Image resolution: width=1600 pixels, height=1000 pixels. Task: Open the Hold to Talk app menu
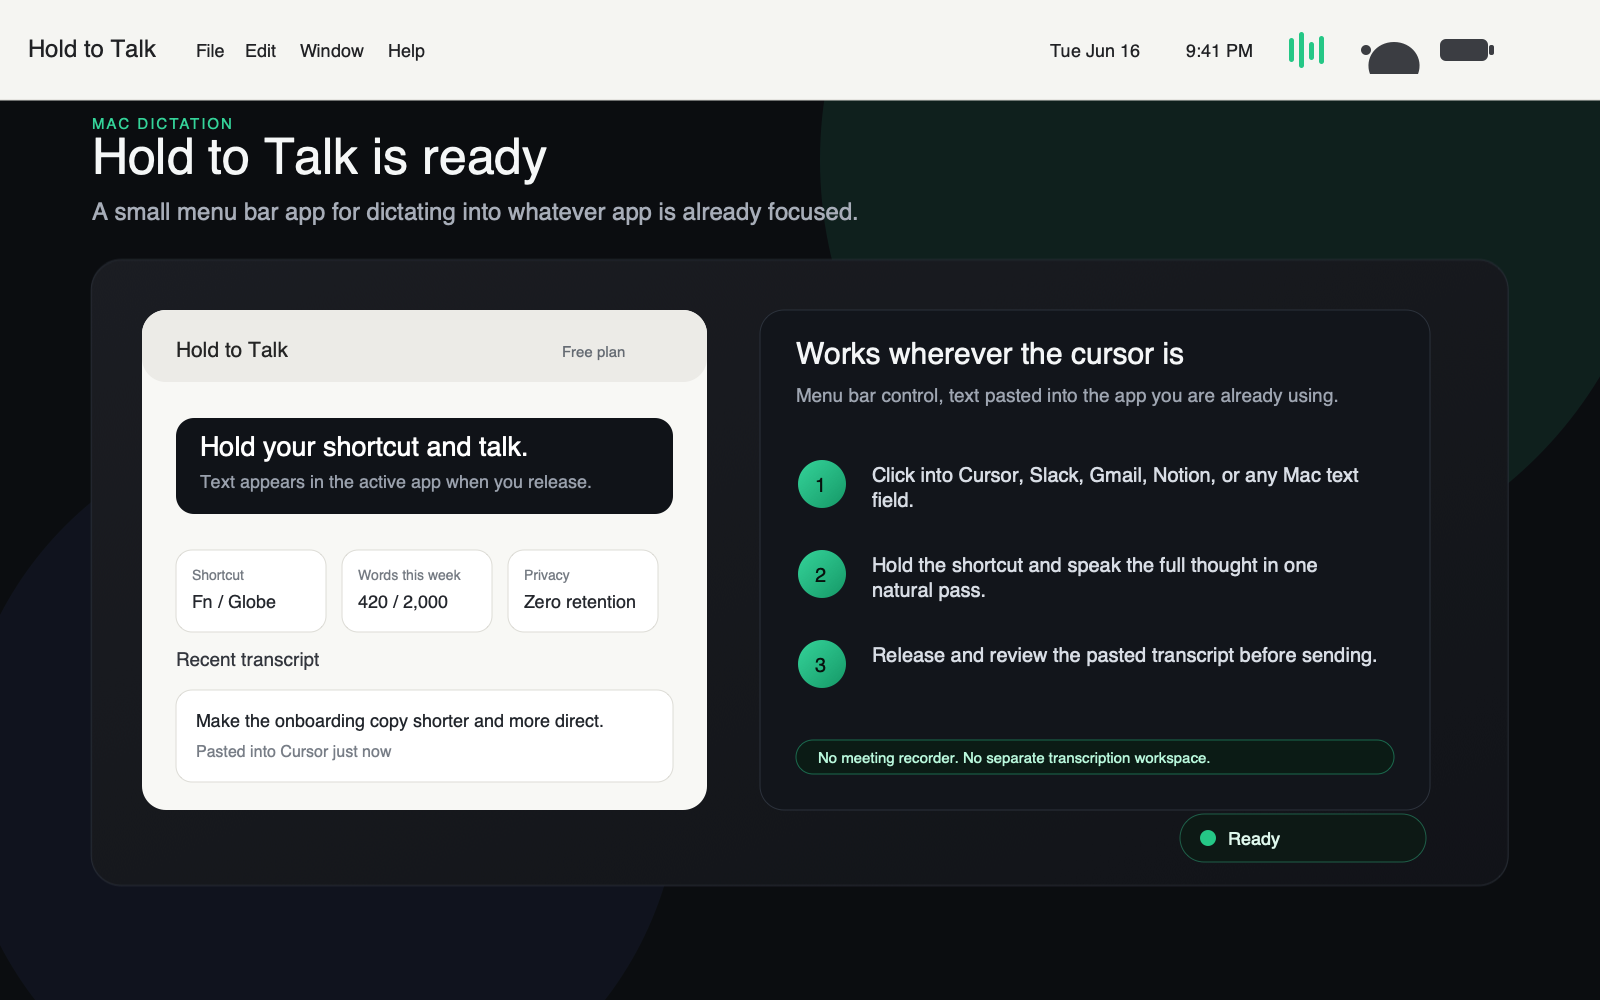coord(92,49)
